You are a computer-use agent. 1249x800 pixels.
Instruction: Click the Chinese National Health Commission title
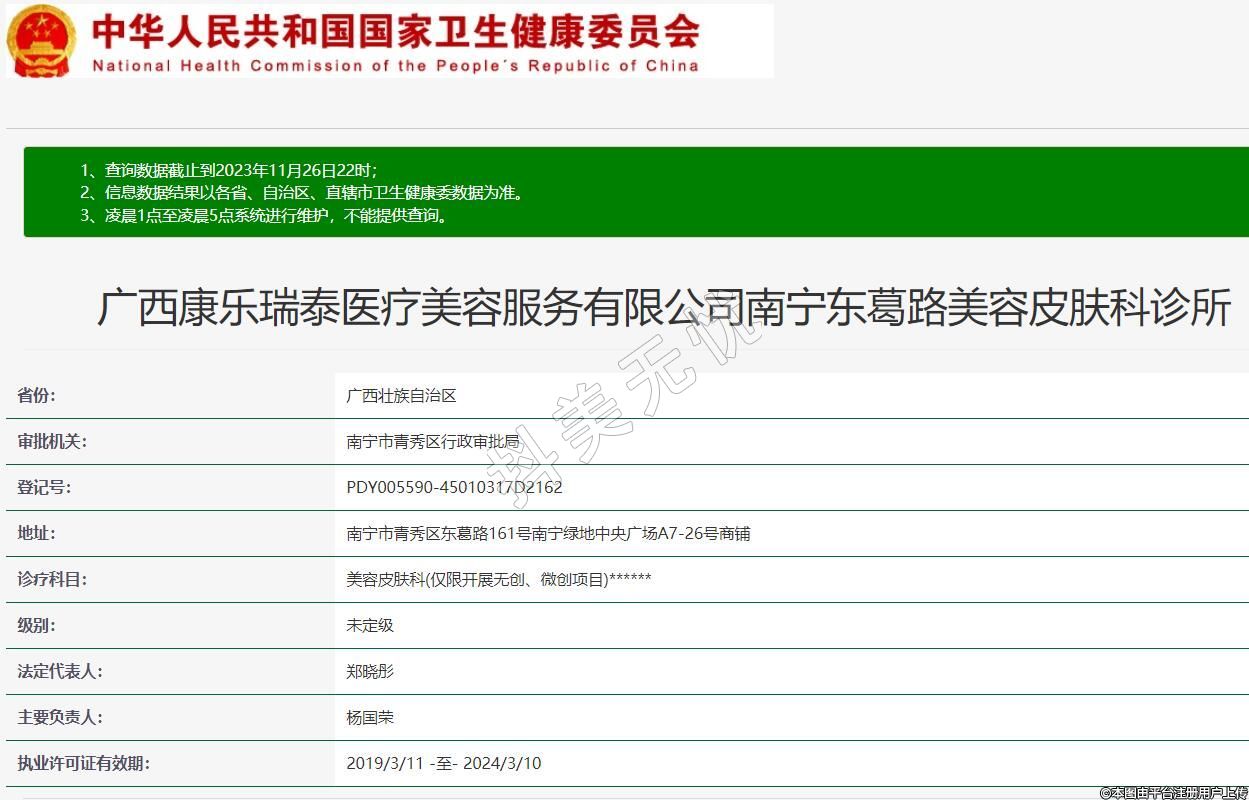395,31
